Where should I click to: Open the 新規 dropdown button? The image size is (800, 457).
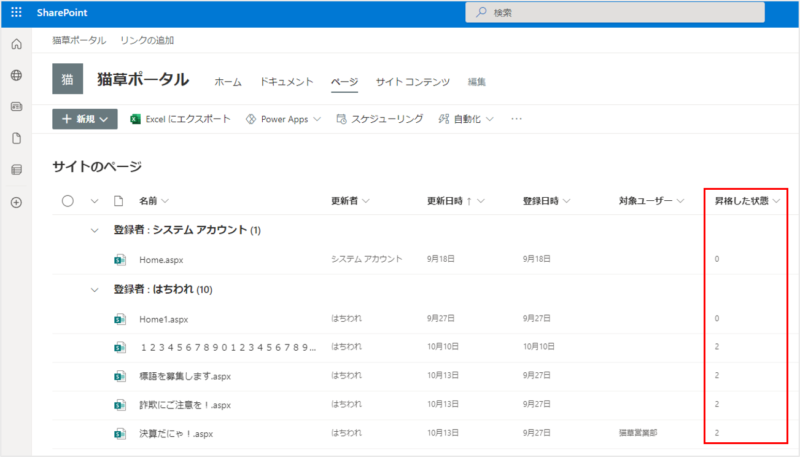tap(85, 119)
